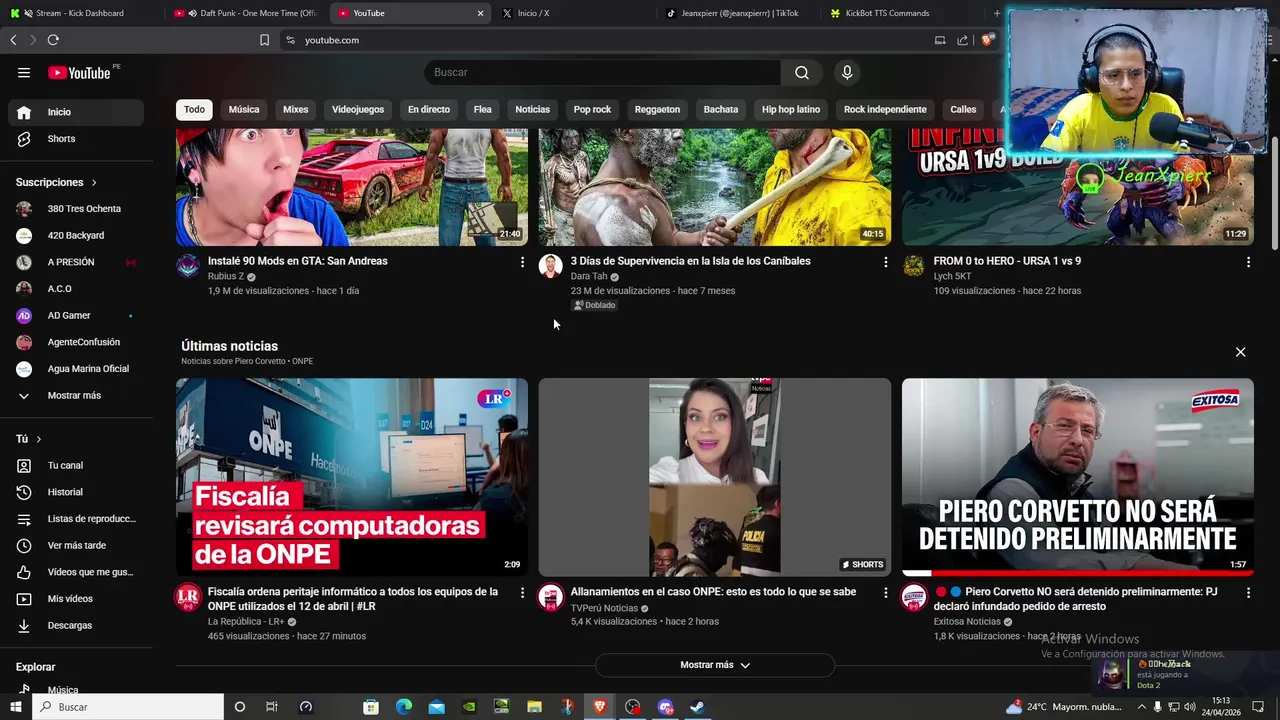Focus the YouTube Buscar search field
Image resolution: width=1280 pixels, height=720 pixels.
click(602, 72)
